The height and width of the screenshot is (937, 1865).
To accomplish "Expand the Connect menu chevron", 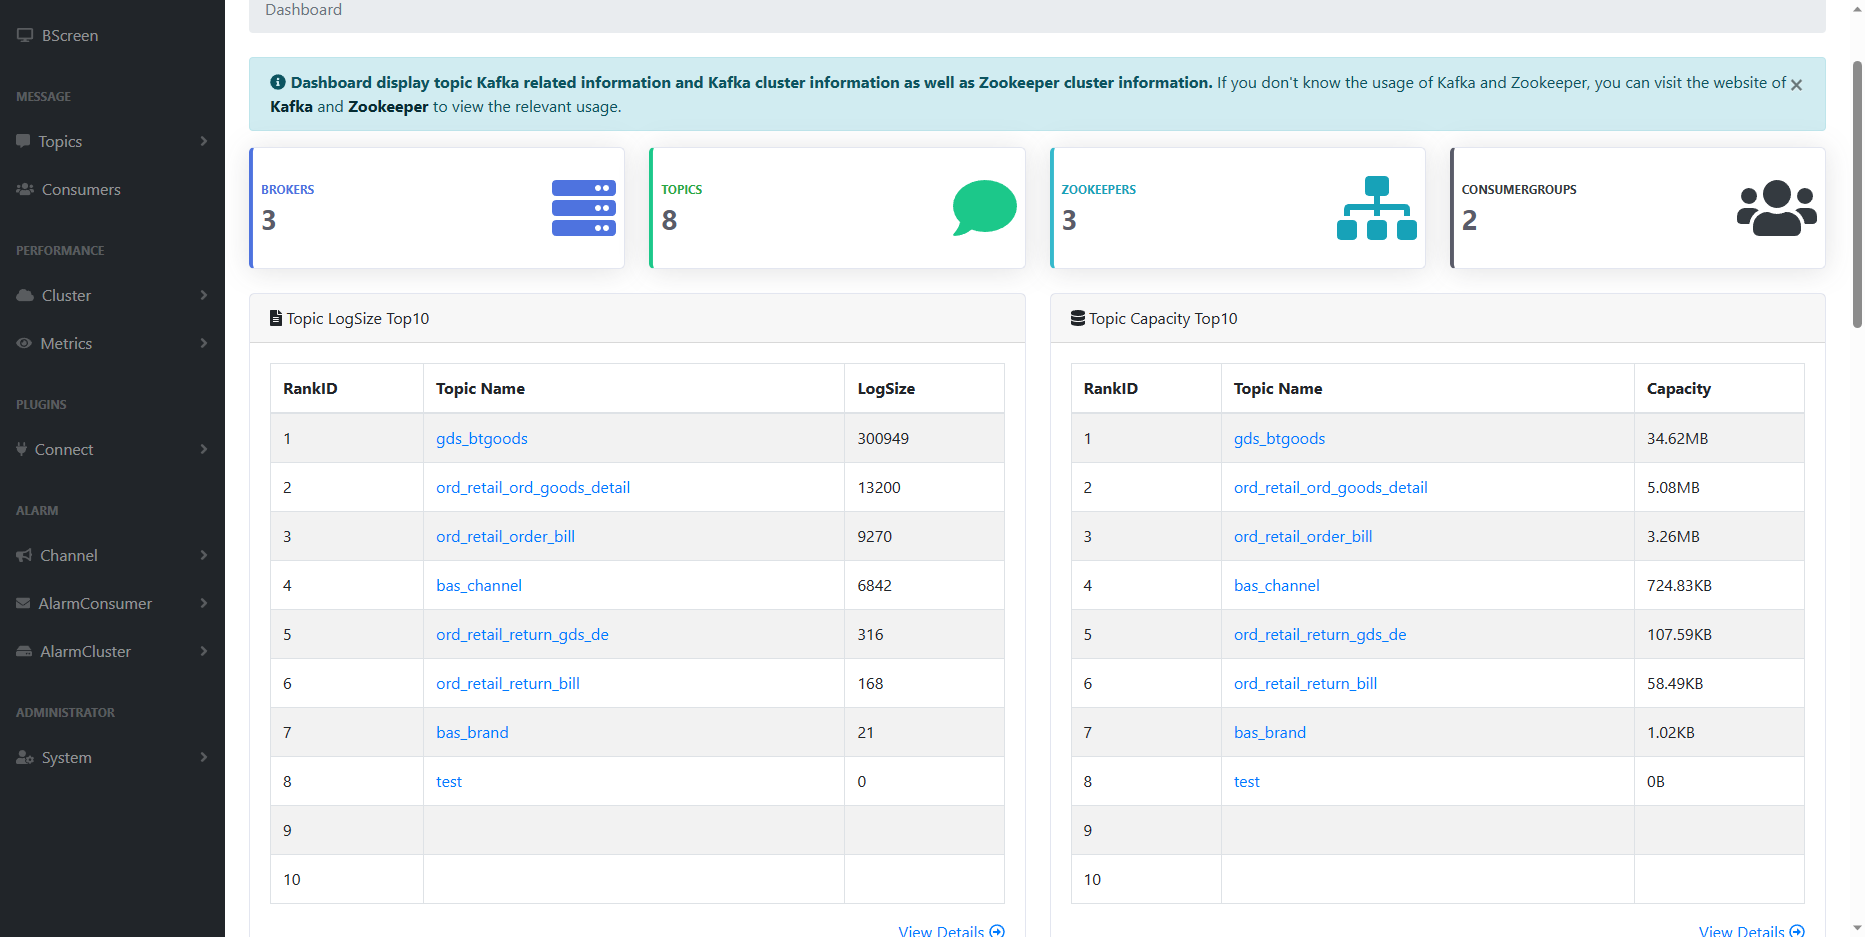I will pyautogui.click(x=204, y=449).
